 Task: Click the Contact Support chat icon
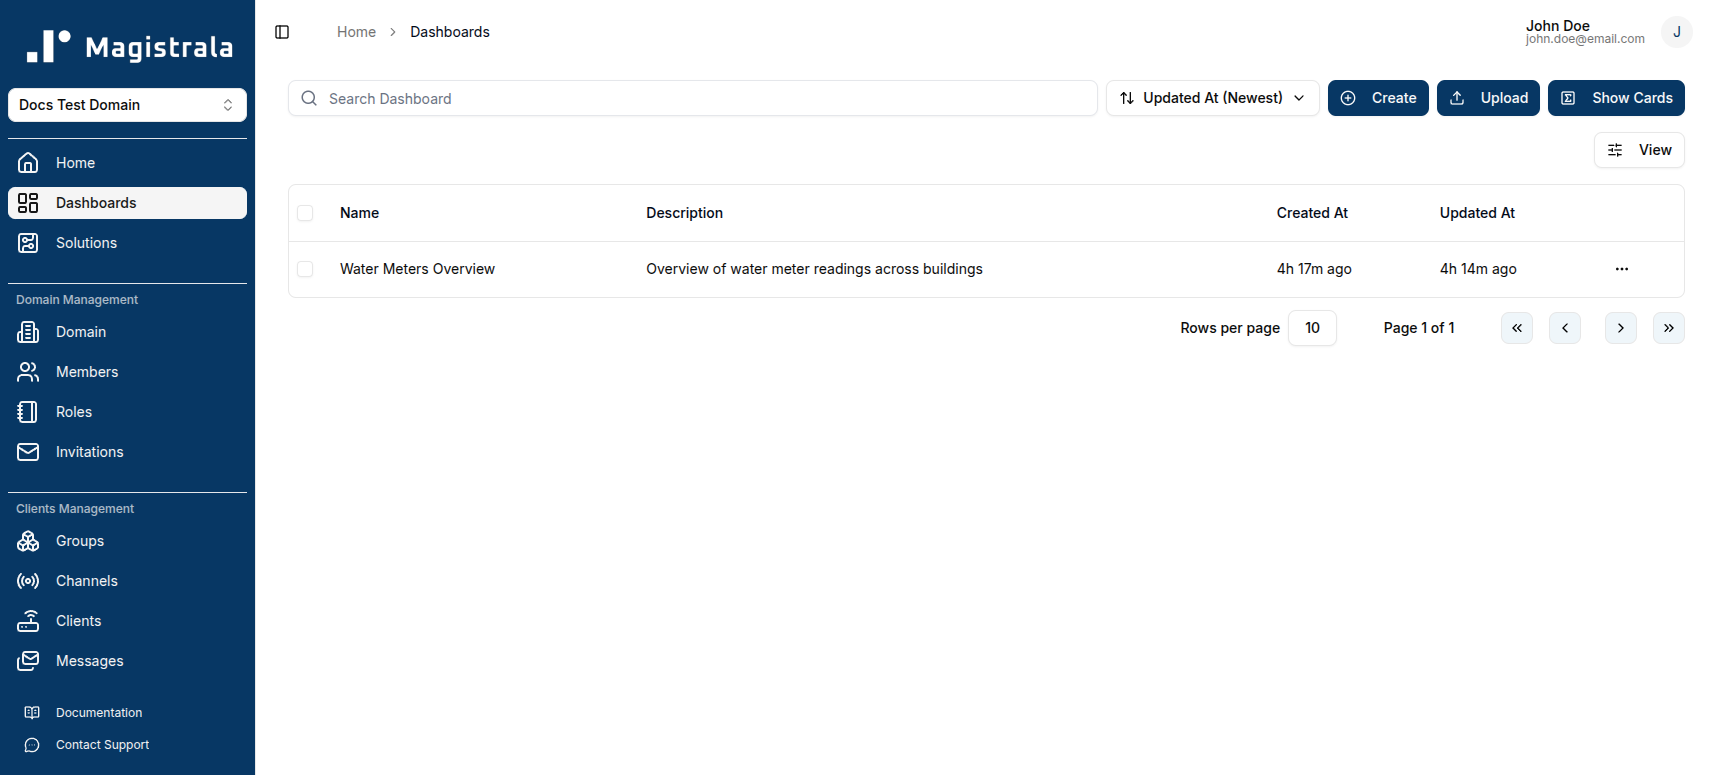tap(32, 745)
